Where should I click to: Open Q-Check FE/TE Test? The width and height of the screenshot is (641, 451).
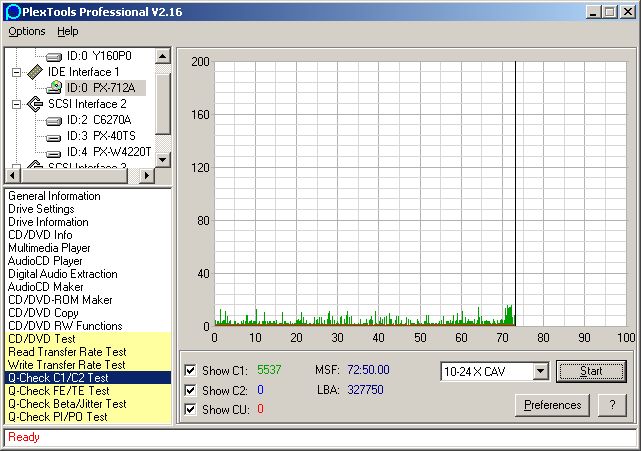88,391
